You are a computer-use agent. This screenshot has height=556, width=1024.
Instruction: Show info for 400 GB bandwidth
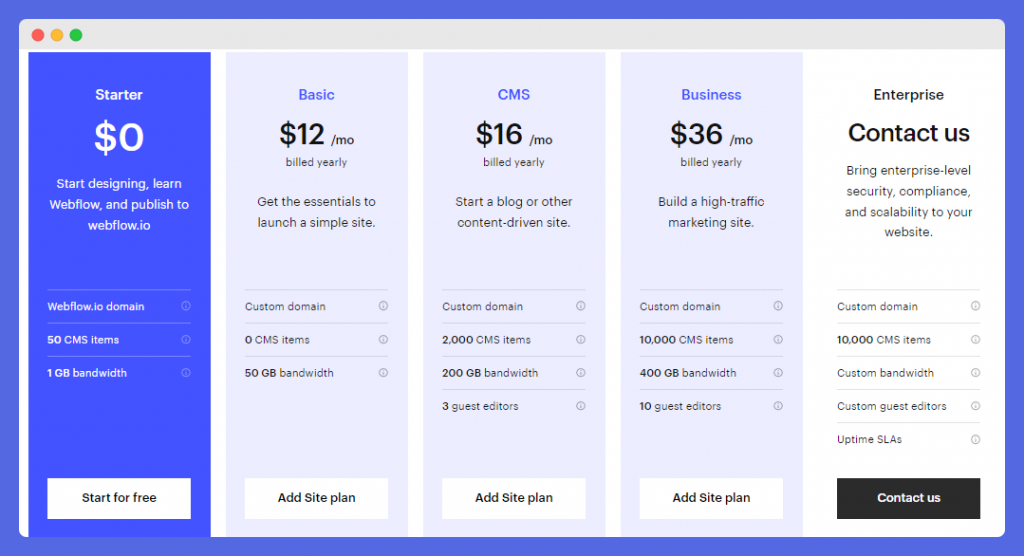point(778,372)
